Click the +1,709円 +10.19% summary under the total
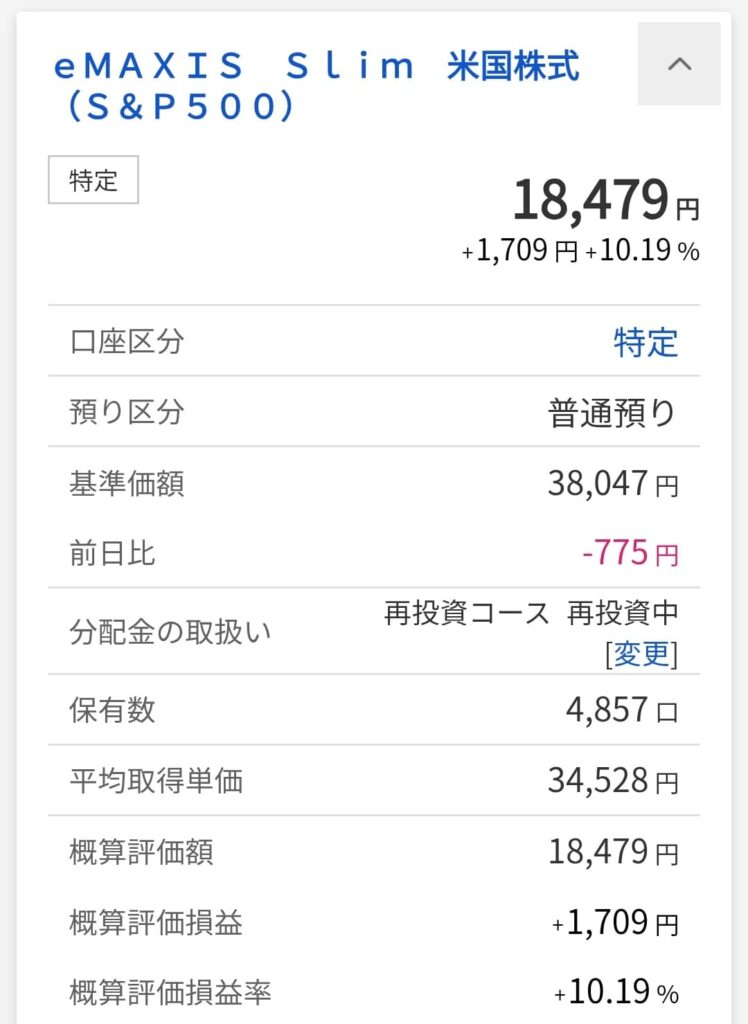 click(x=580, y=251)
